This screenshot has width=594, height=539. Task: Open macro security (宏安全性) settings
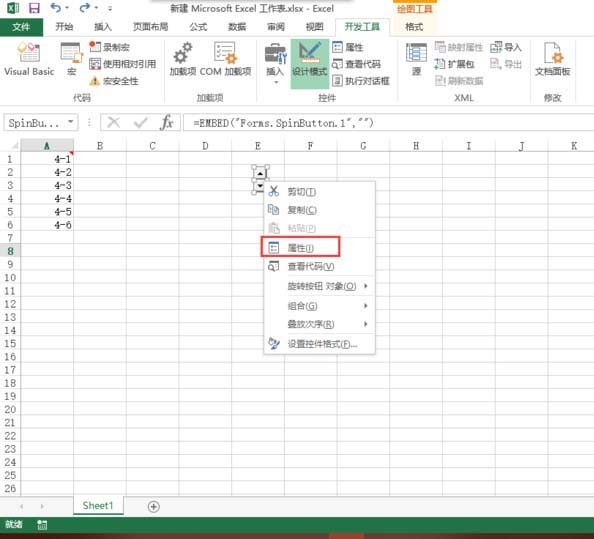point(114,81)
